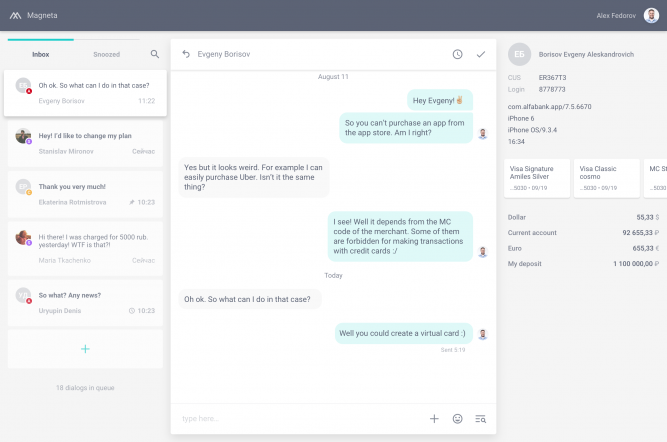This screenshot has height=442, width=667.
Task: Switch to the Inbox tab
Action: click(40, 54)
